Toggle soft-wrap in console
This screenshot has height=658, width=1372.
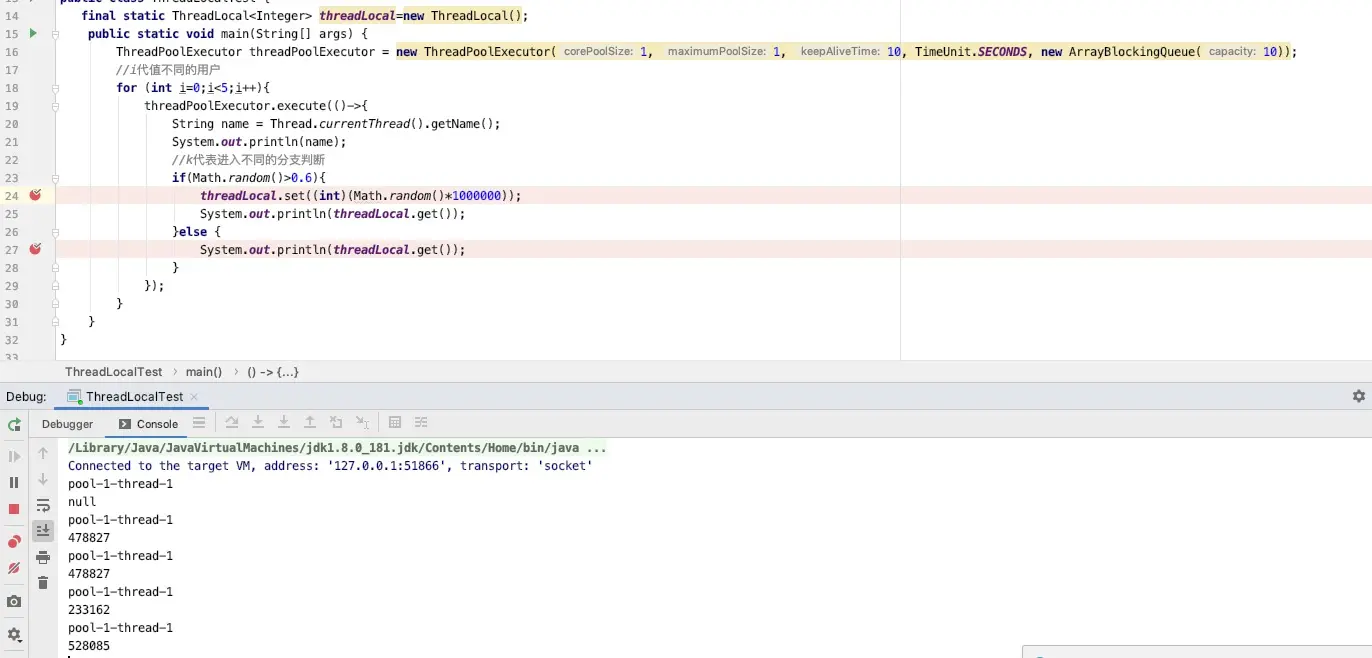(43, 505)
